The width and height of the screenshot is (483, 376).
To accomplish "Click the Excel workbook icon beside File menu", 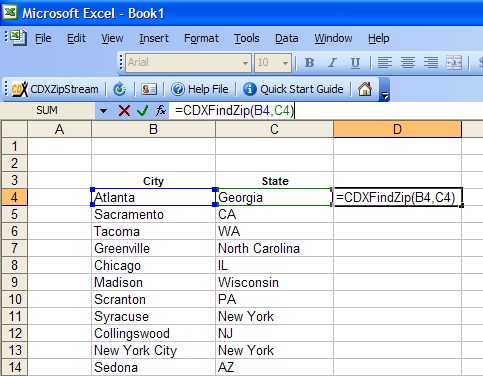I will (18, 38).
